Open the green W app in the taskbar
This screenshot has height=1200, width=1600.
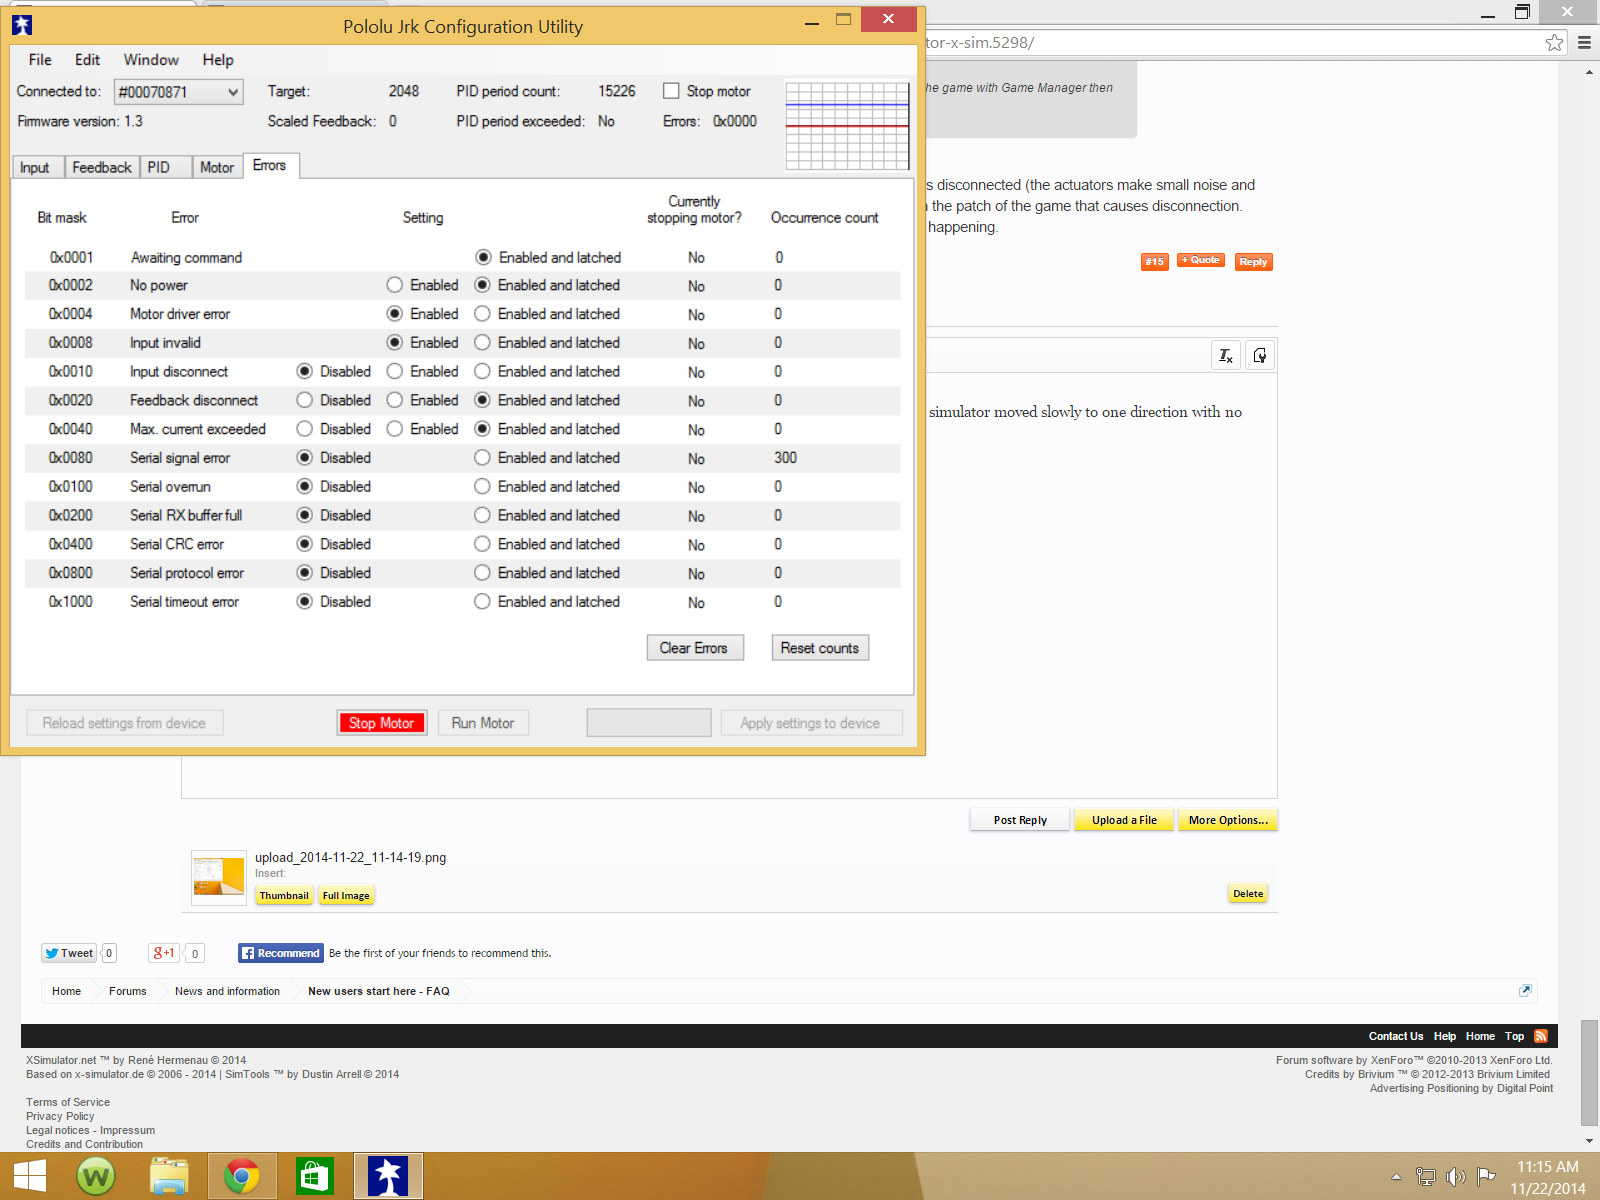[x=96, y=1176]
